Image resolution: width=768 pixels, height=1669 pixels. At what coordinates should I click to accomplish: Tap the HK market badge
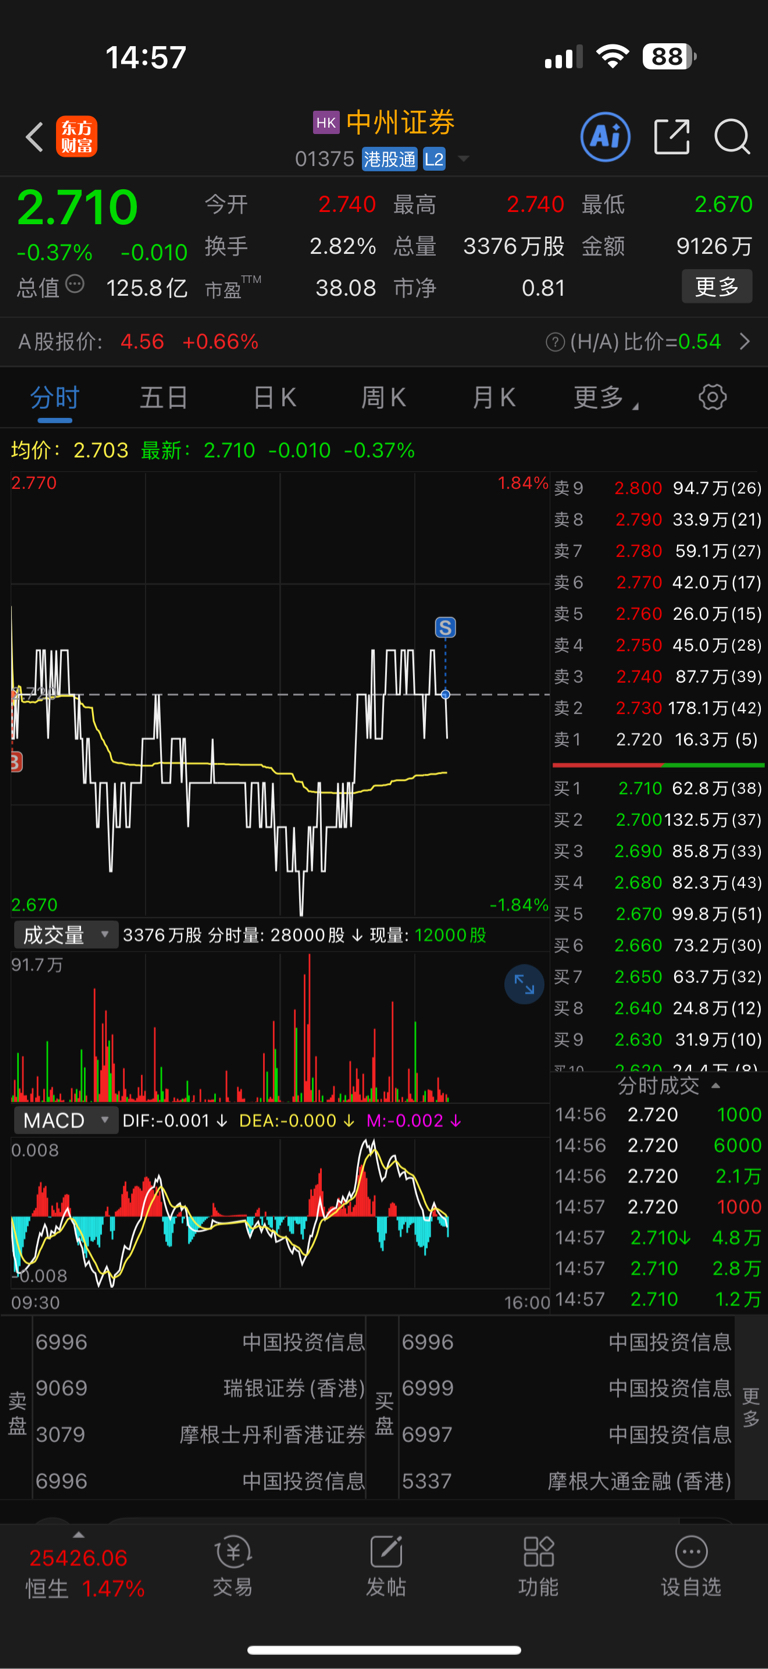(326, 123)
